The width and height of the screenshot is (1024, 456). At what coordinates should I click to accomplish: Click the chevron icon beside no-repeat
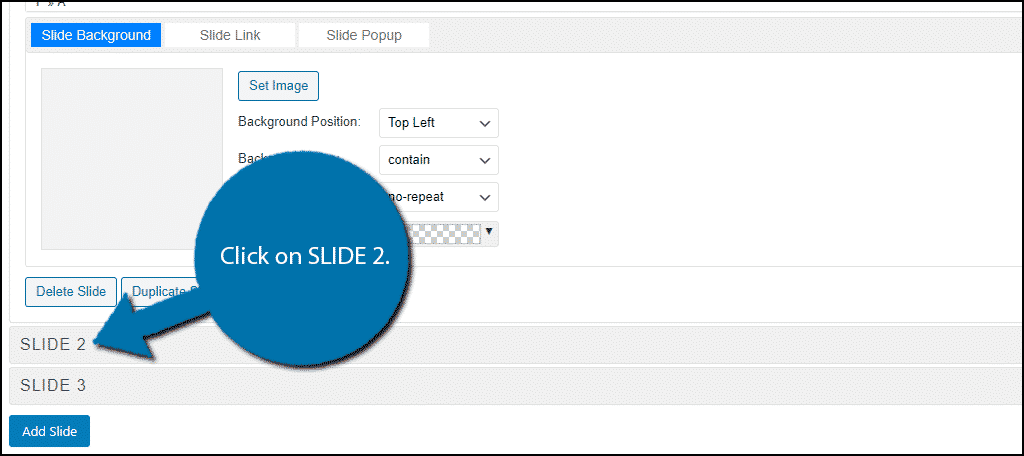tap(485, 197)
